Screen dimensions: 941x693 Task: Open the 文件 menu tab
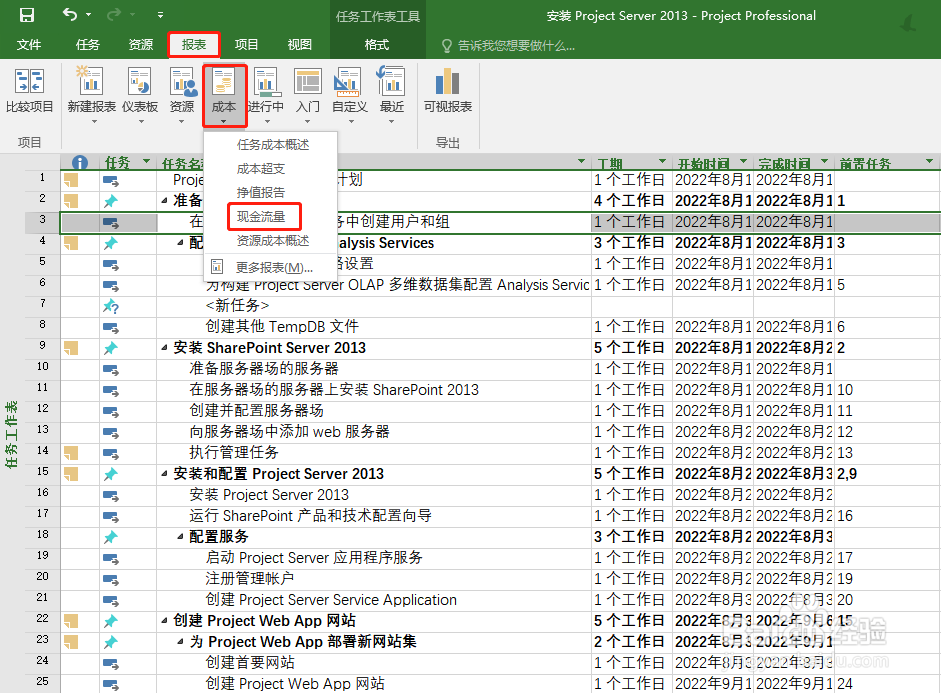[x=29, y=44]
